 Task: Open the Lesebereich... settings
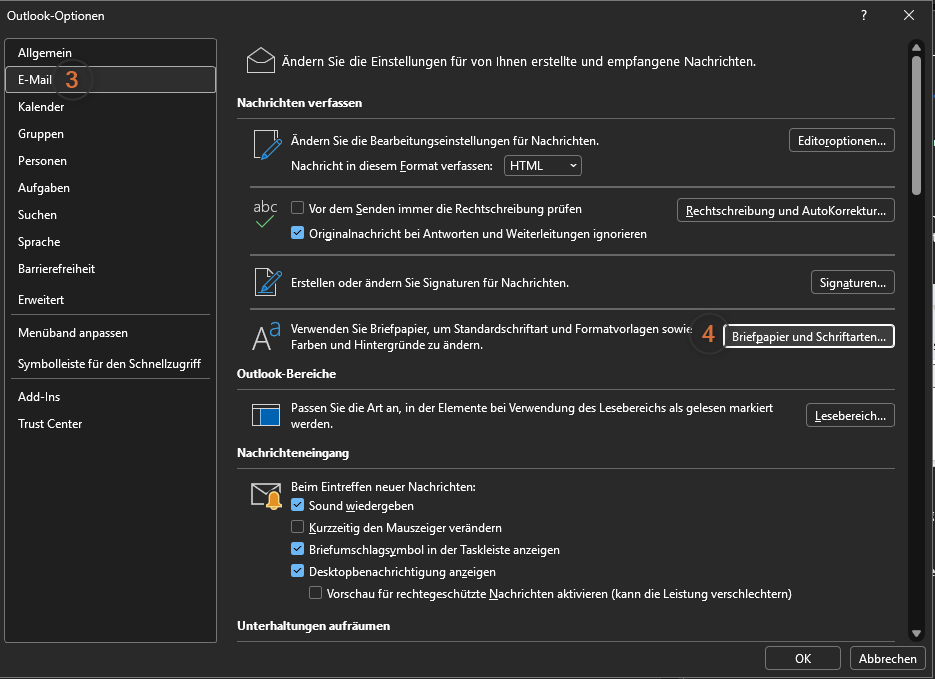pyautogui.click(x=850, y=416)
